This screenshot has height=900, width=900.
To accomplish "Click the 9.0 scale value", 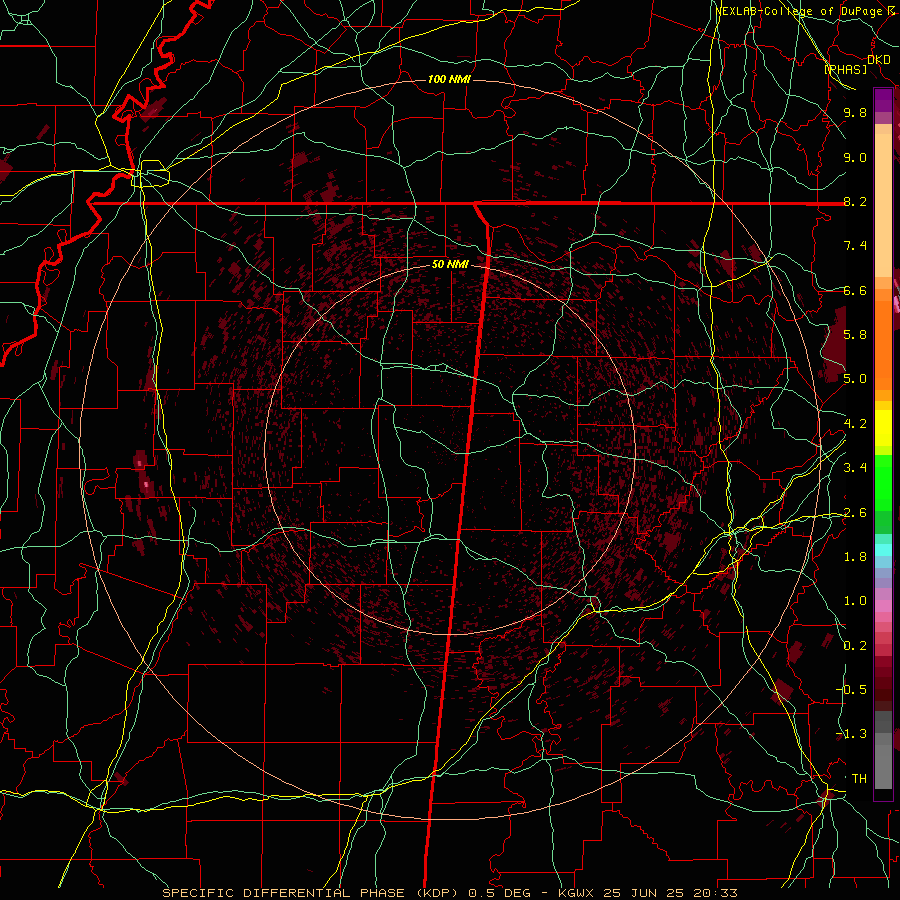I will point(855,157).
